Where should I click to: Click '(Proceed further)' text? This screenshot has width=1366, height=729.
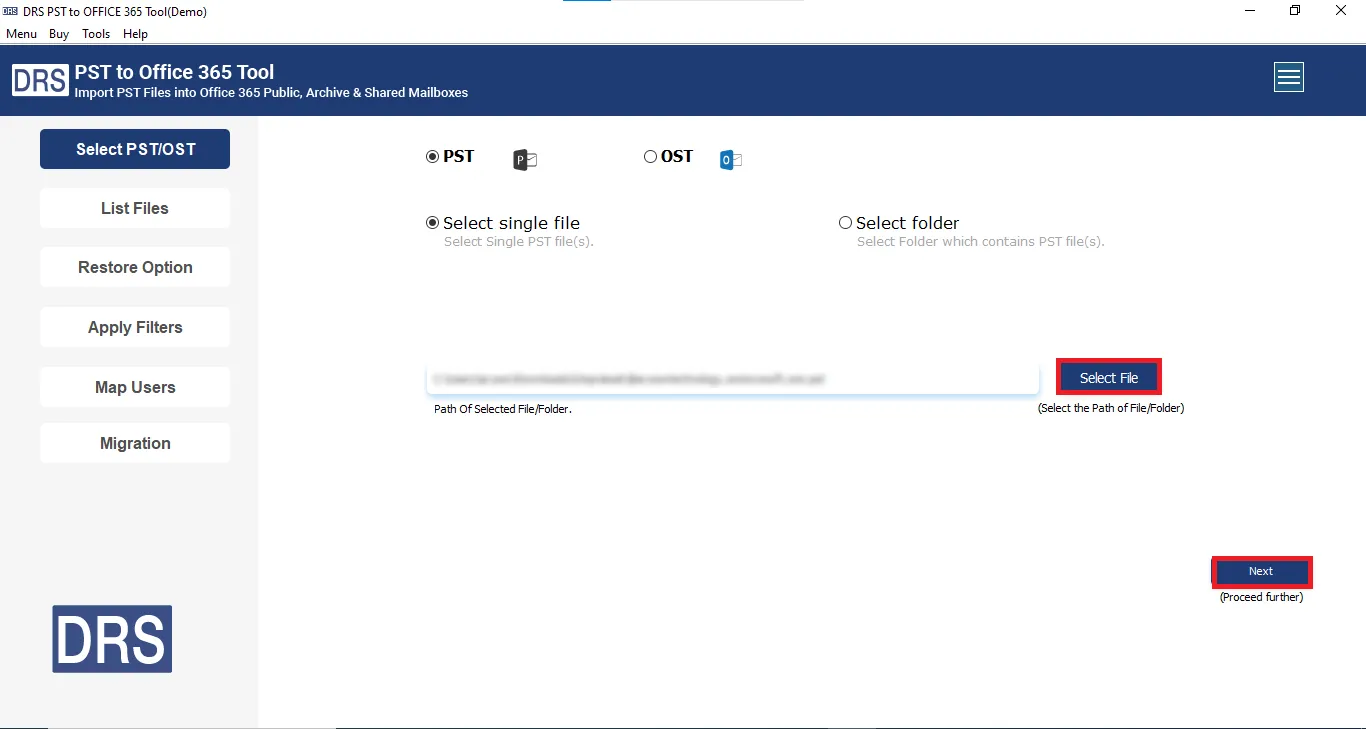(1261, 597)
